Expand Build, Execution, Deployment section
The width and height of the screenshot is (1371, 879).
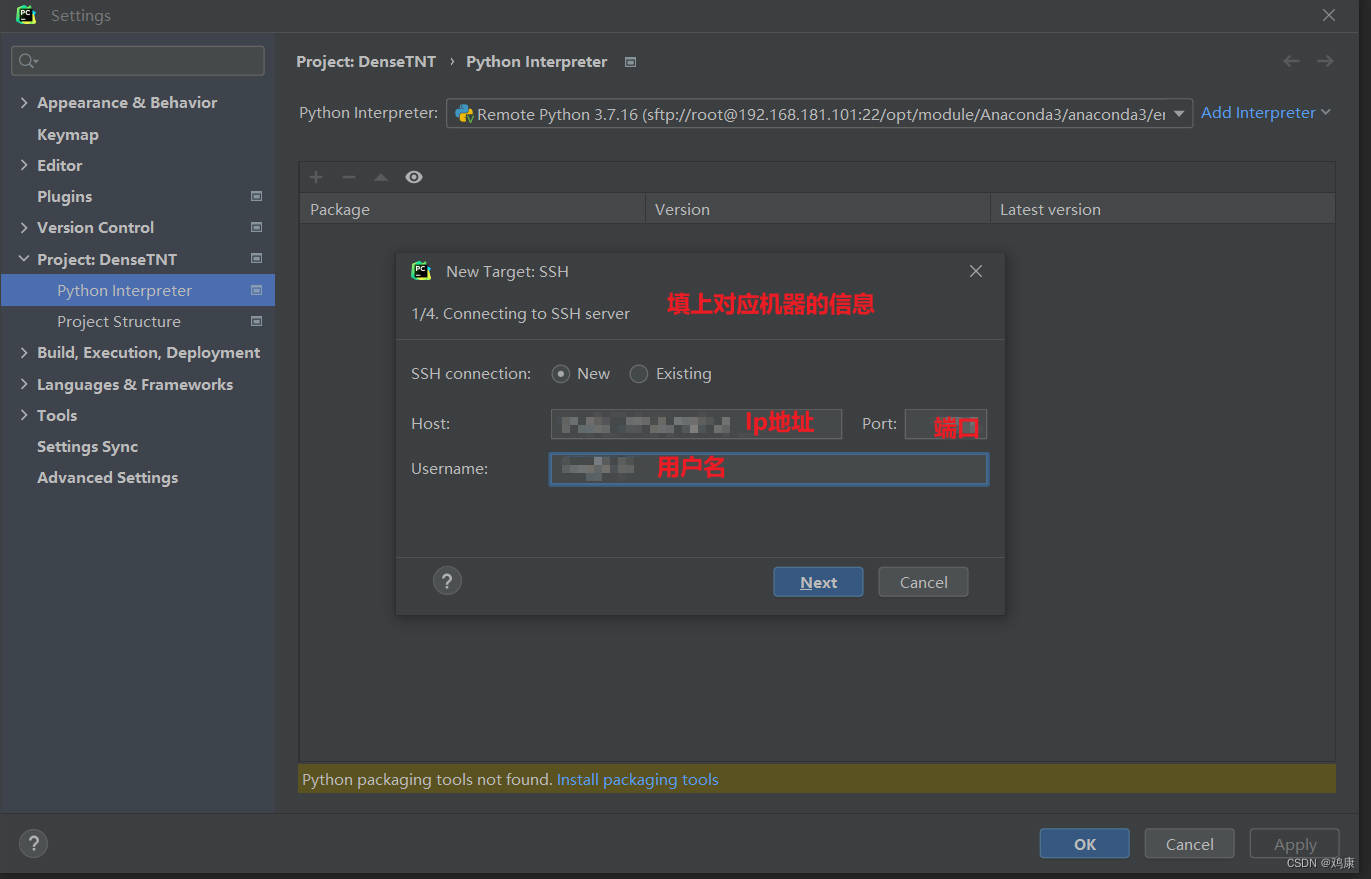tap(24, 353)
